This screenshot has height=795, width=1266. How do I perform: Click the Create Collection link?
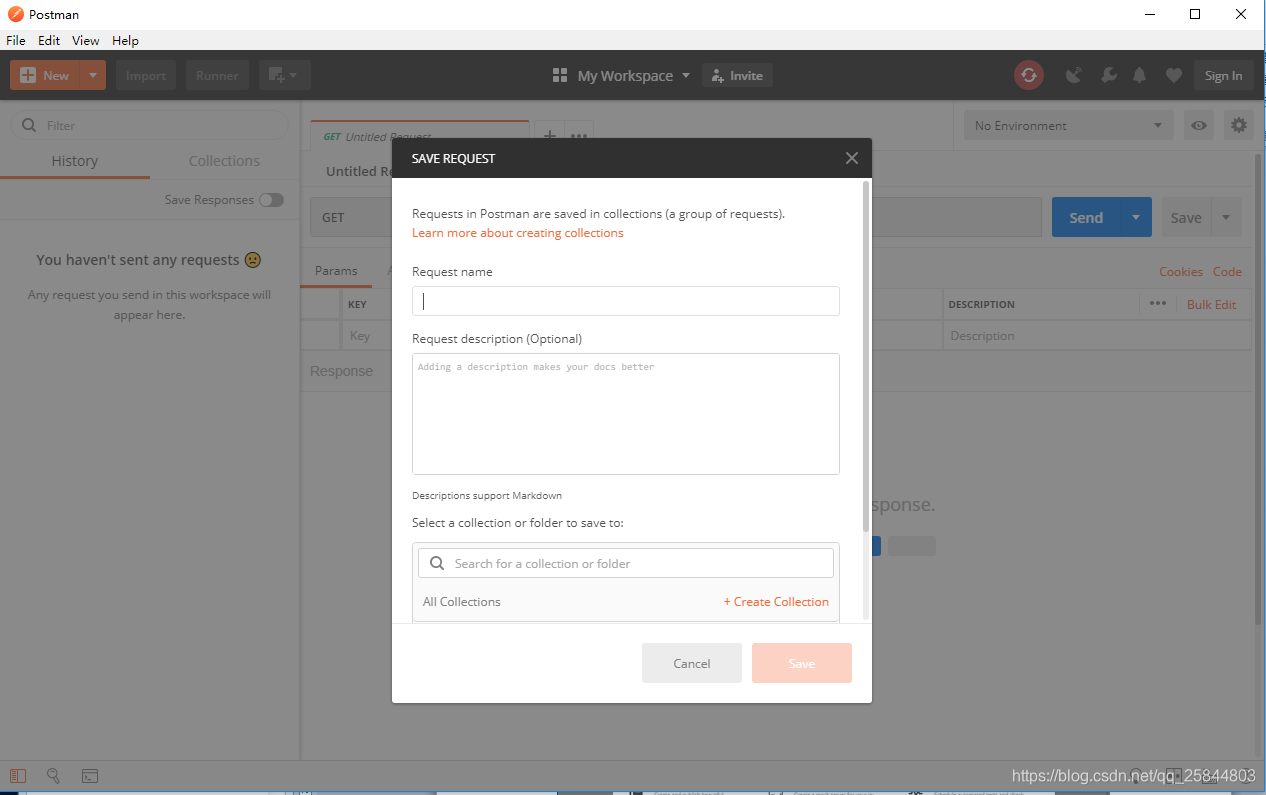[x=776, y=602]
